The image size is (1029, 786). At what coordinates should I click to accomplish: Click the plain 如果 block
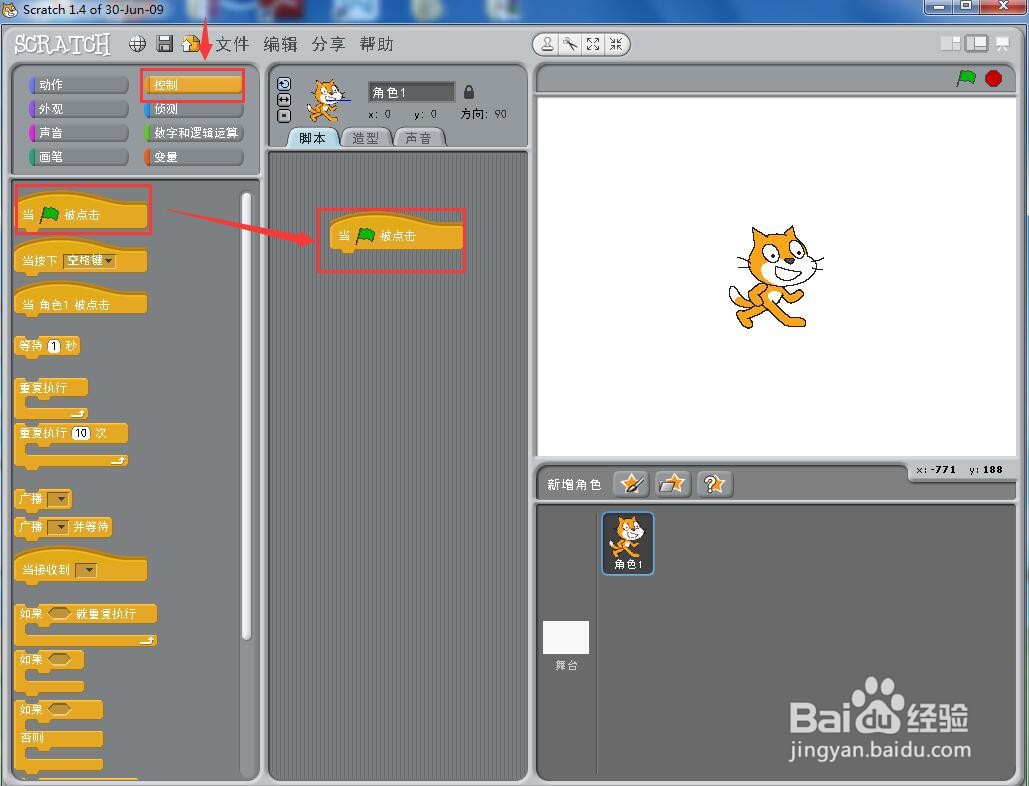[49, 661]
